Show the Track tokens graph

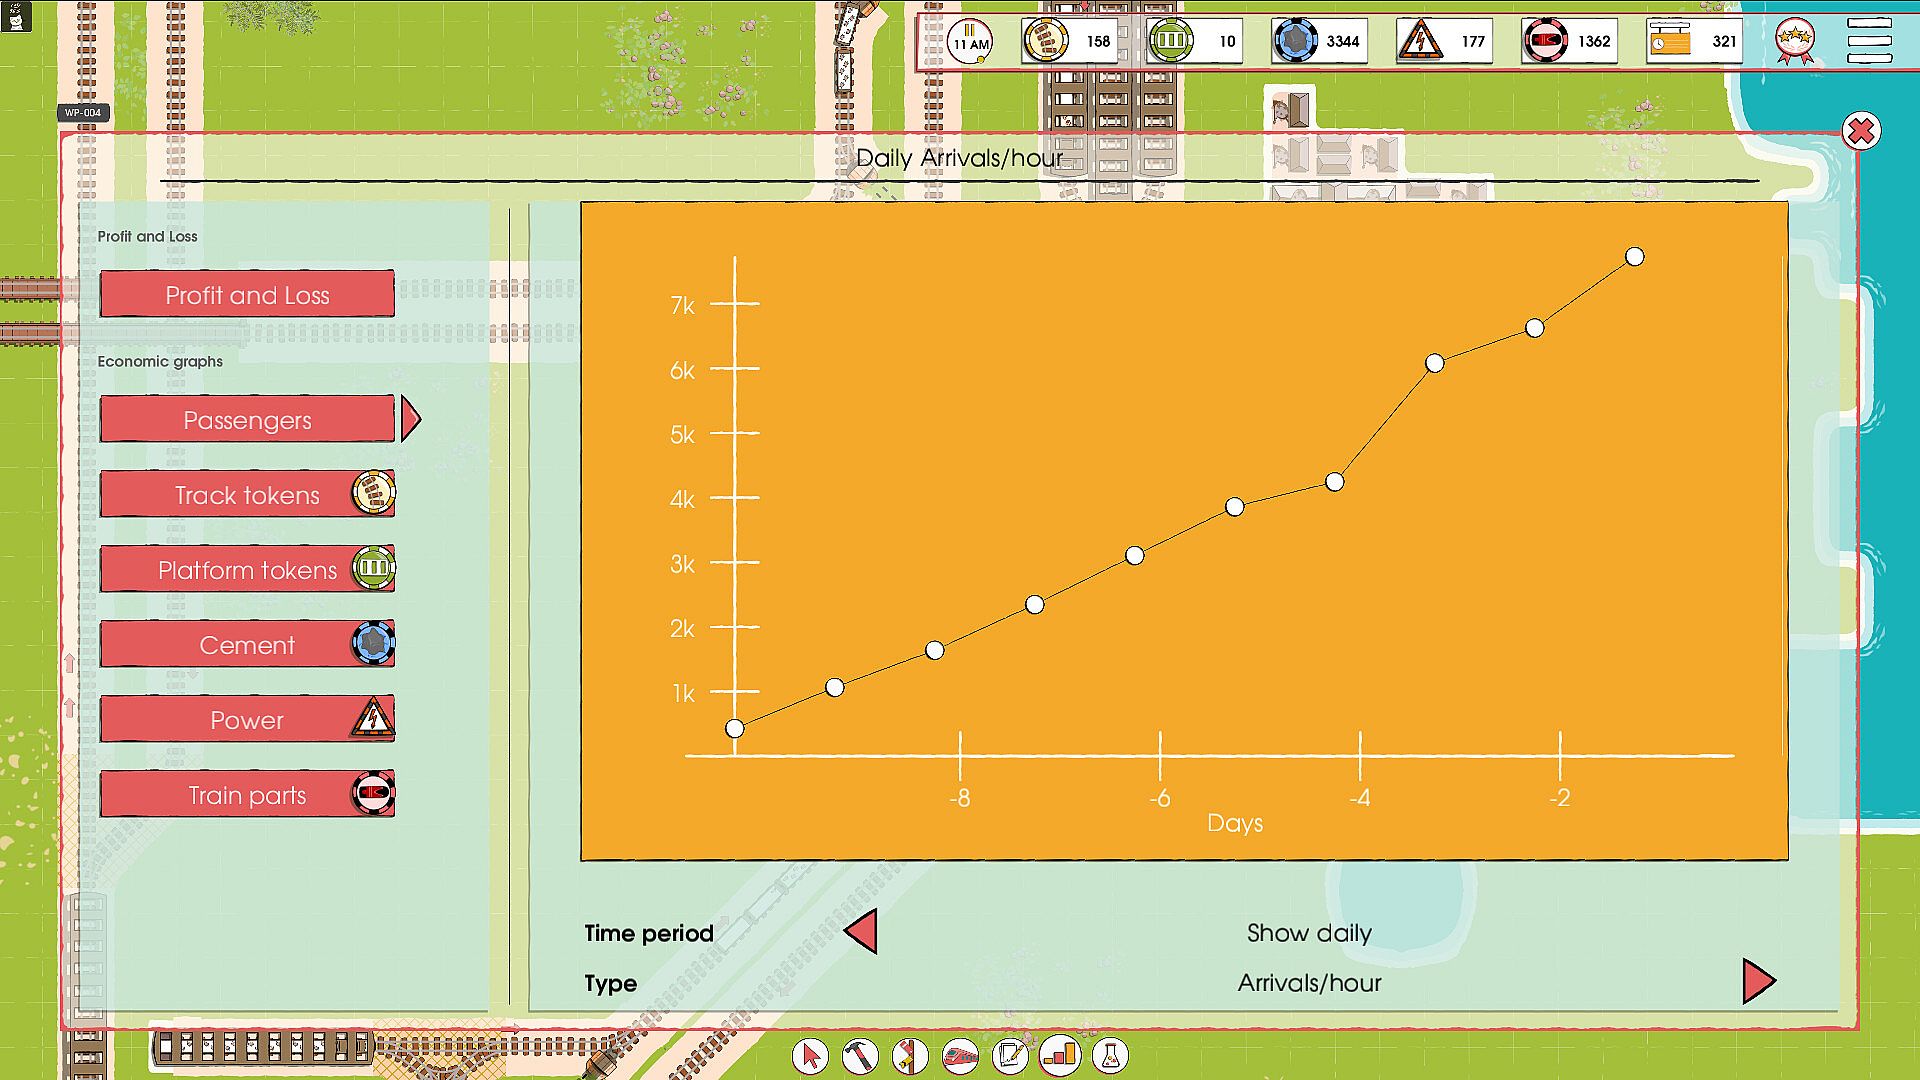(x=247, y=495)
